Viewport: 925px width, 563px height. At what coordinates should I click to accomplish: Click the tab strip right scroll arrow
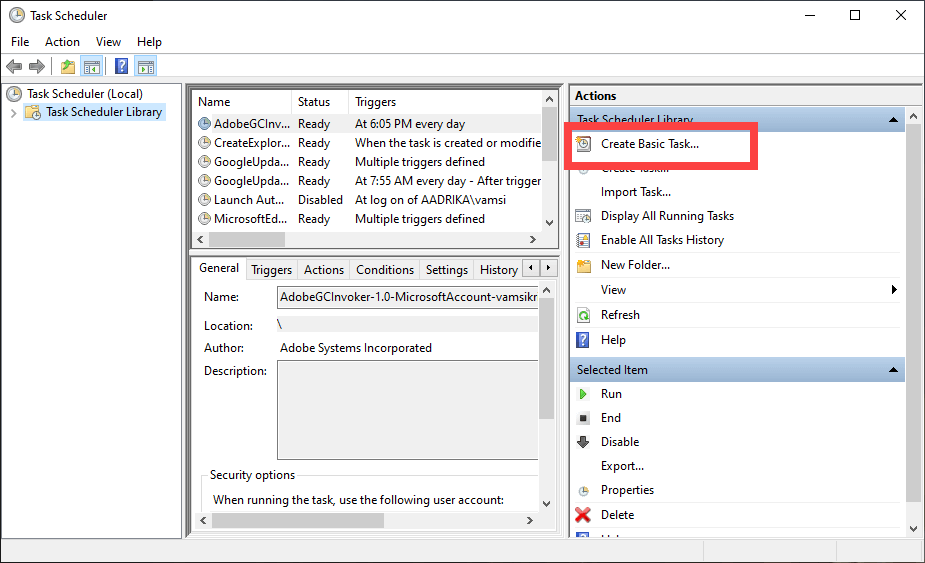pyautogui.click(x=549, y=268)
